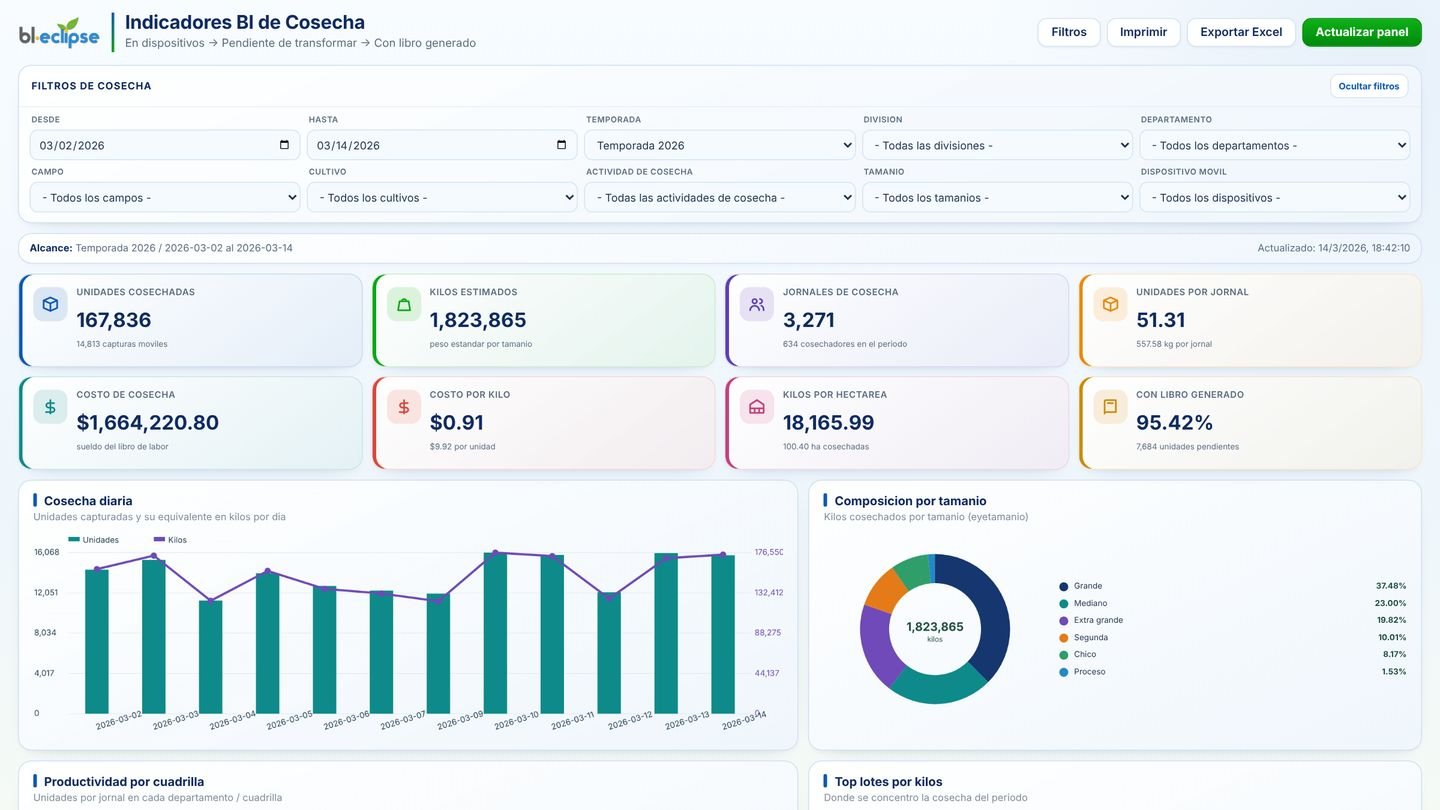Click the Unidades por Jornal cube icon
1440x810 pixels.
(1110, 304)
